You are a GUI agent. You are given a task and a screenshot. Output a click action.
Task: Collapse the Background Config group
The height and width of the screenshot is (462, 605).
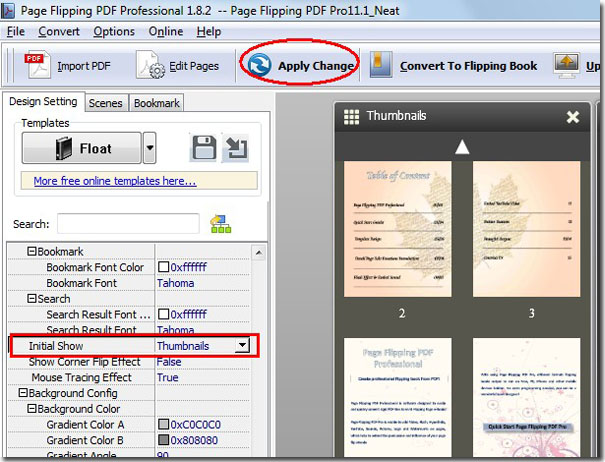(23, 393)
